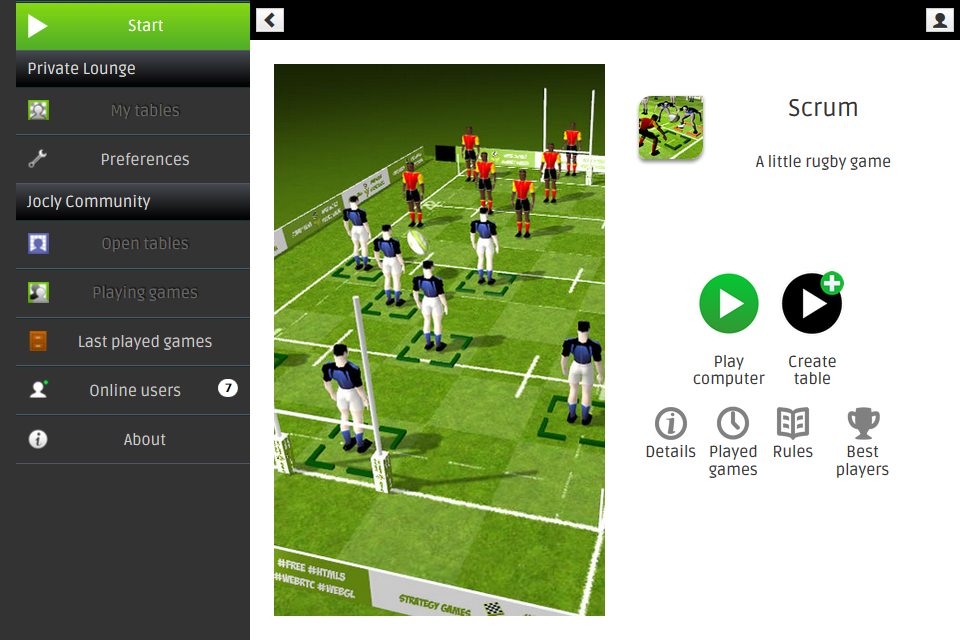Click the user profile icon at top right
The image size is (960, 640).
[x=939, y=20]
